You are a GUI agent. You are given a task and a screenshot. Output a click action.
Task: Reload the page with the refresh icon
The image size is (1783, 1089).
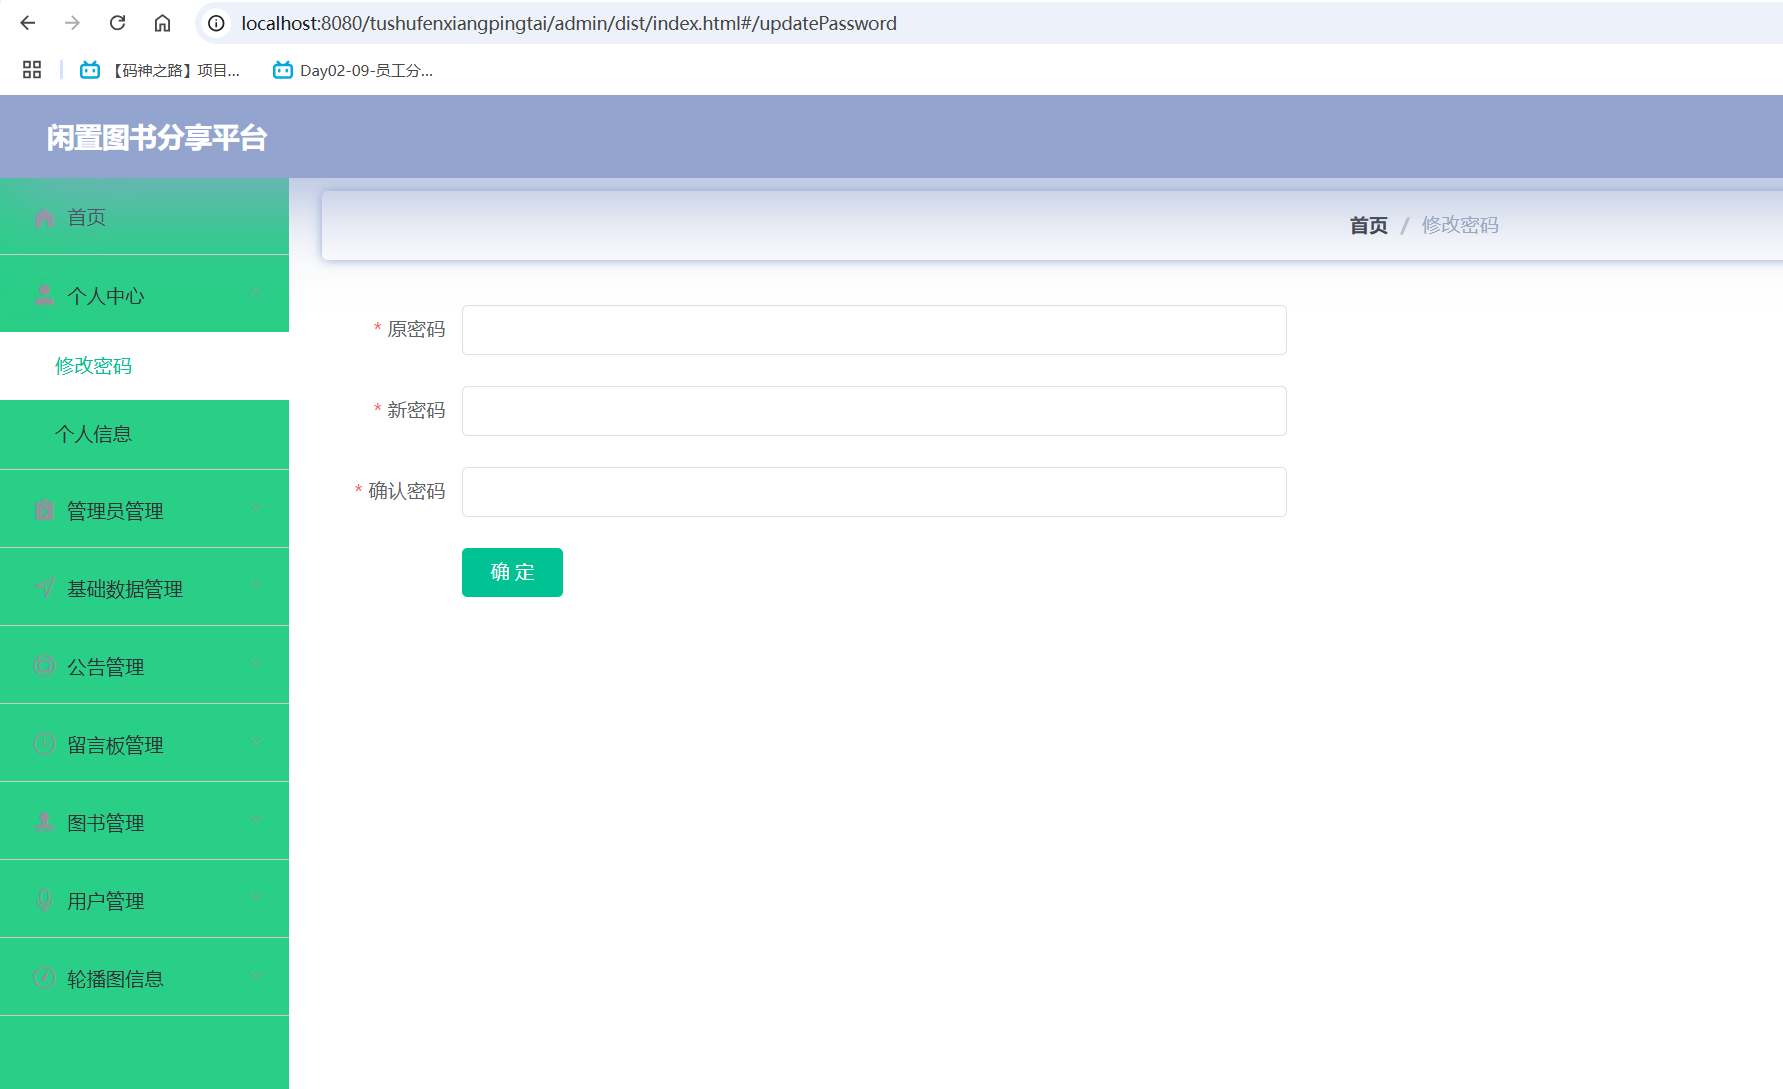(117, 23)
